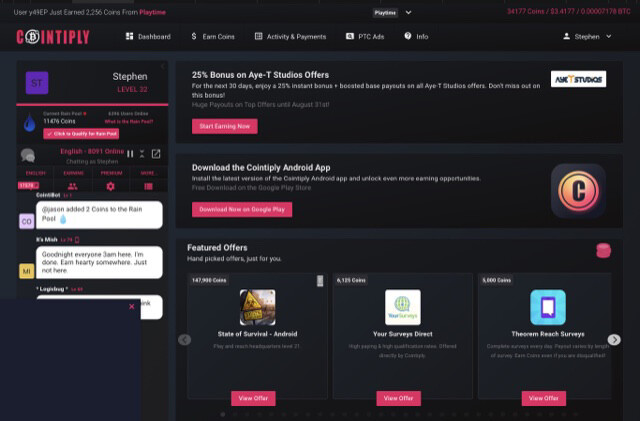640x421 pixels.
Task: Click Download Now on Google Play
Action: click(242, 209)
